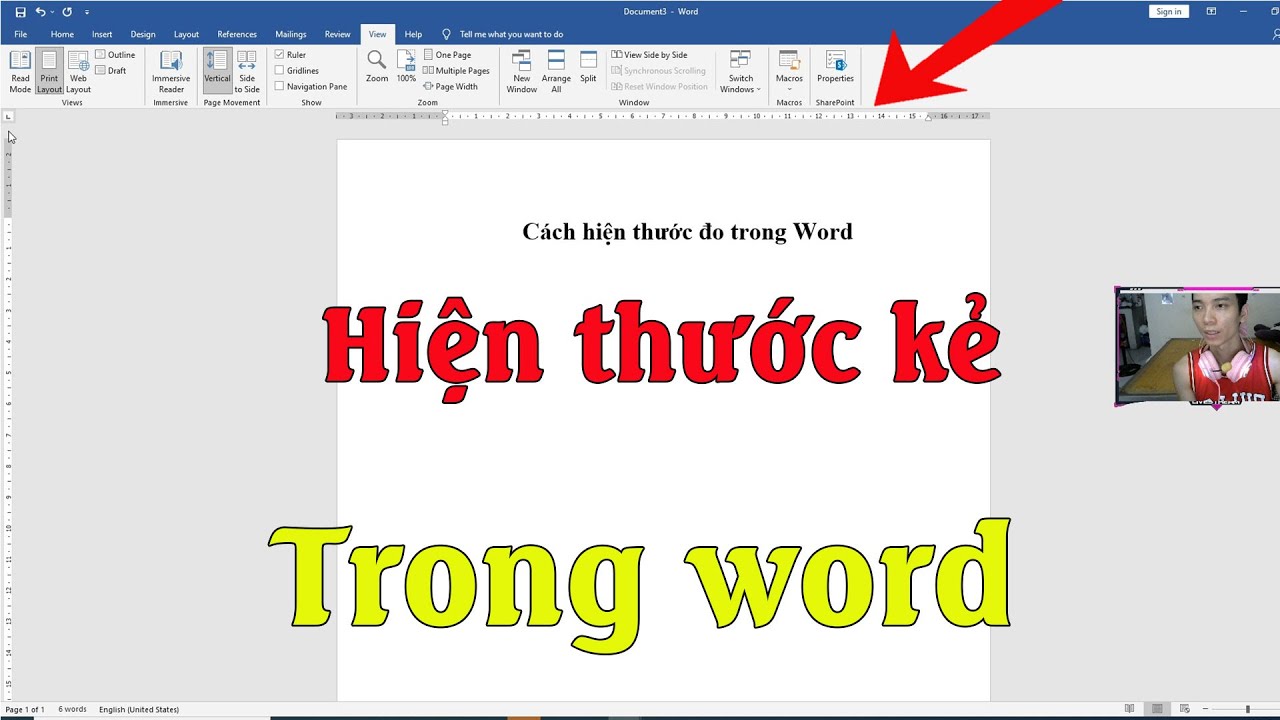Select the Mailings tab
This screenshot has height=720, width=1280.
click(291, 34)
